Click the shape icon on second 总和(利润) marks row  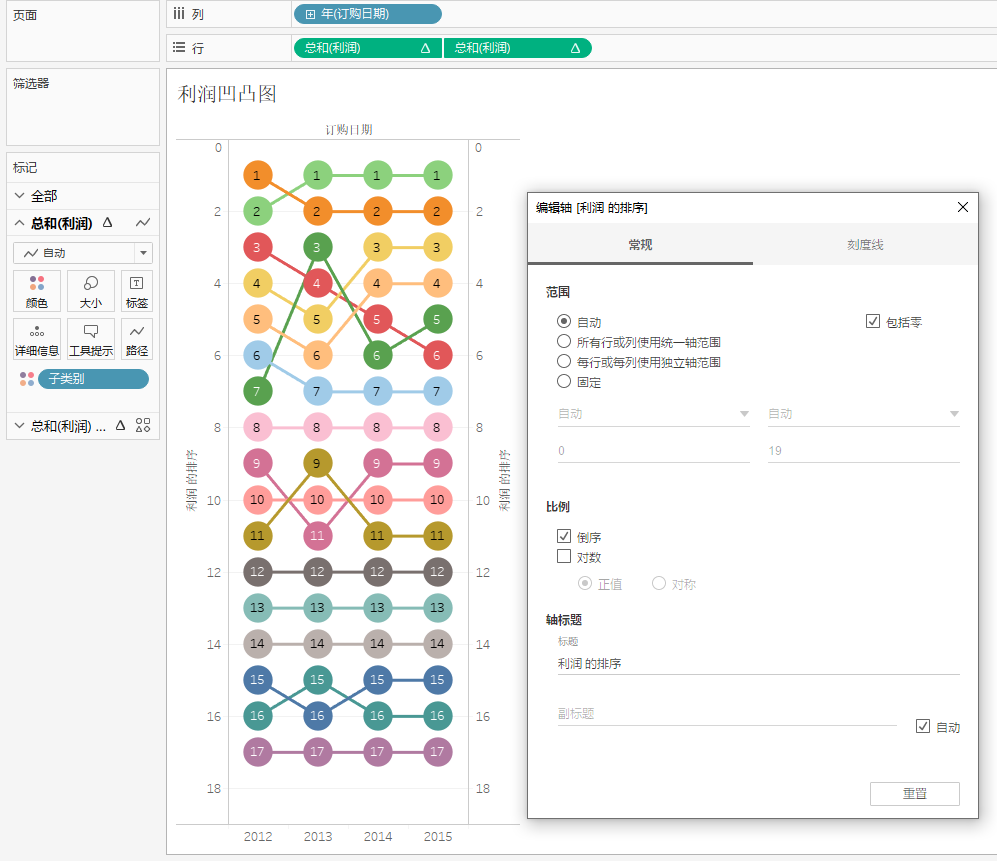143,425
